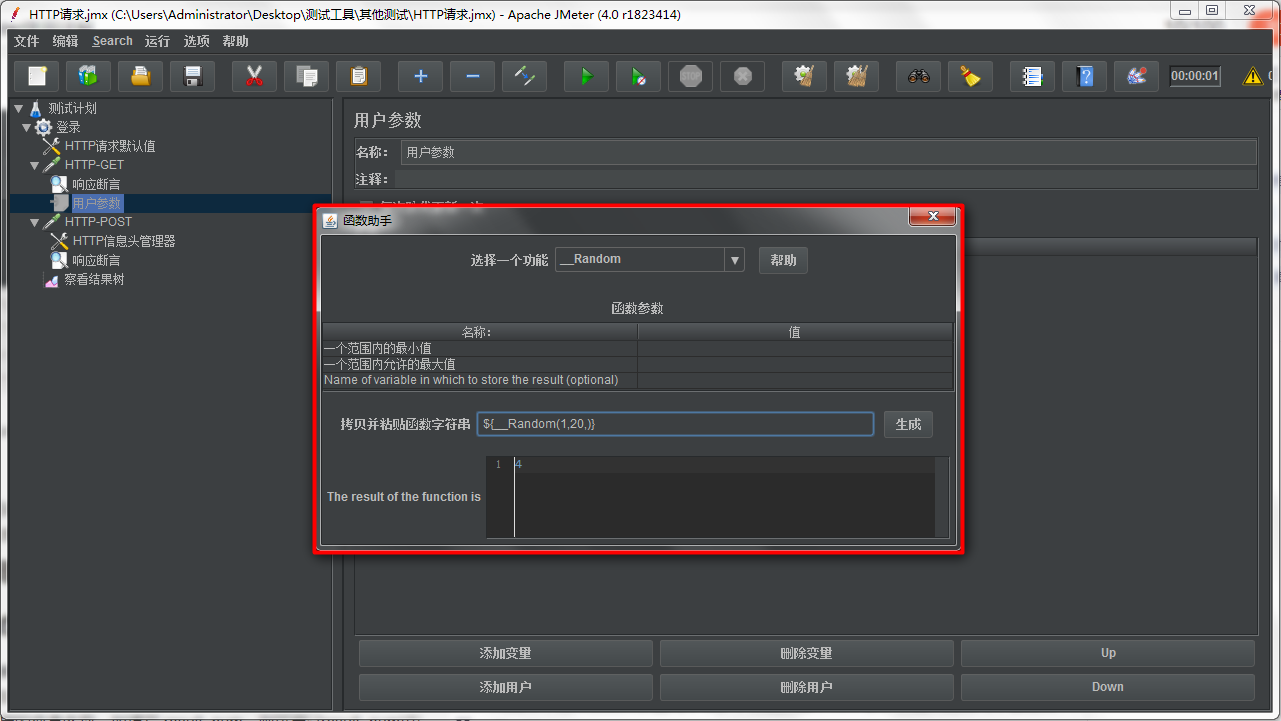
Task: Open Help with the question-mark book icon
Action: click(1085, 76)
